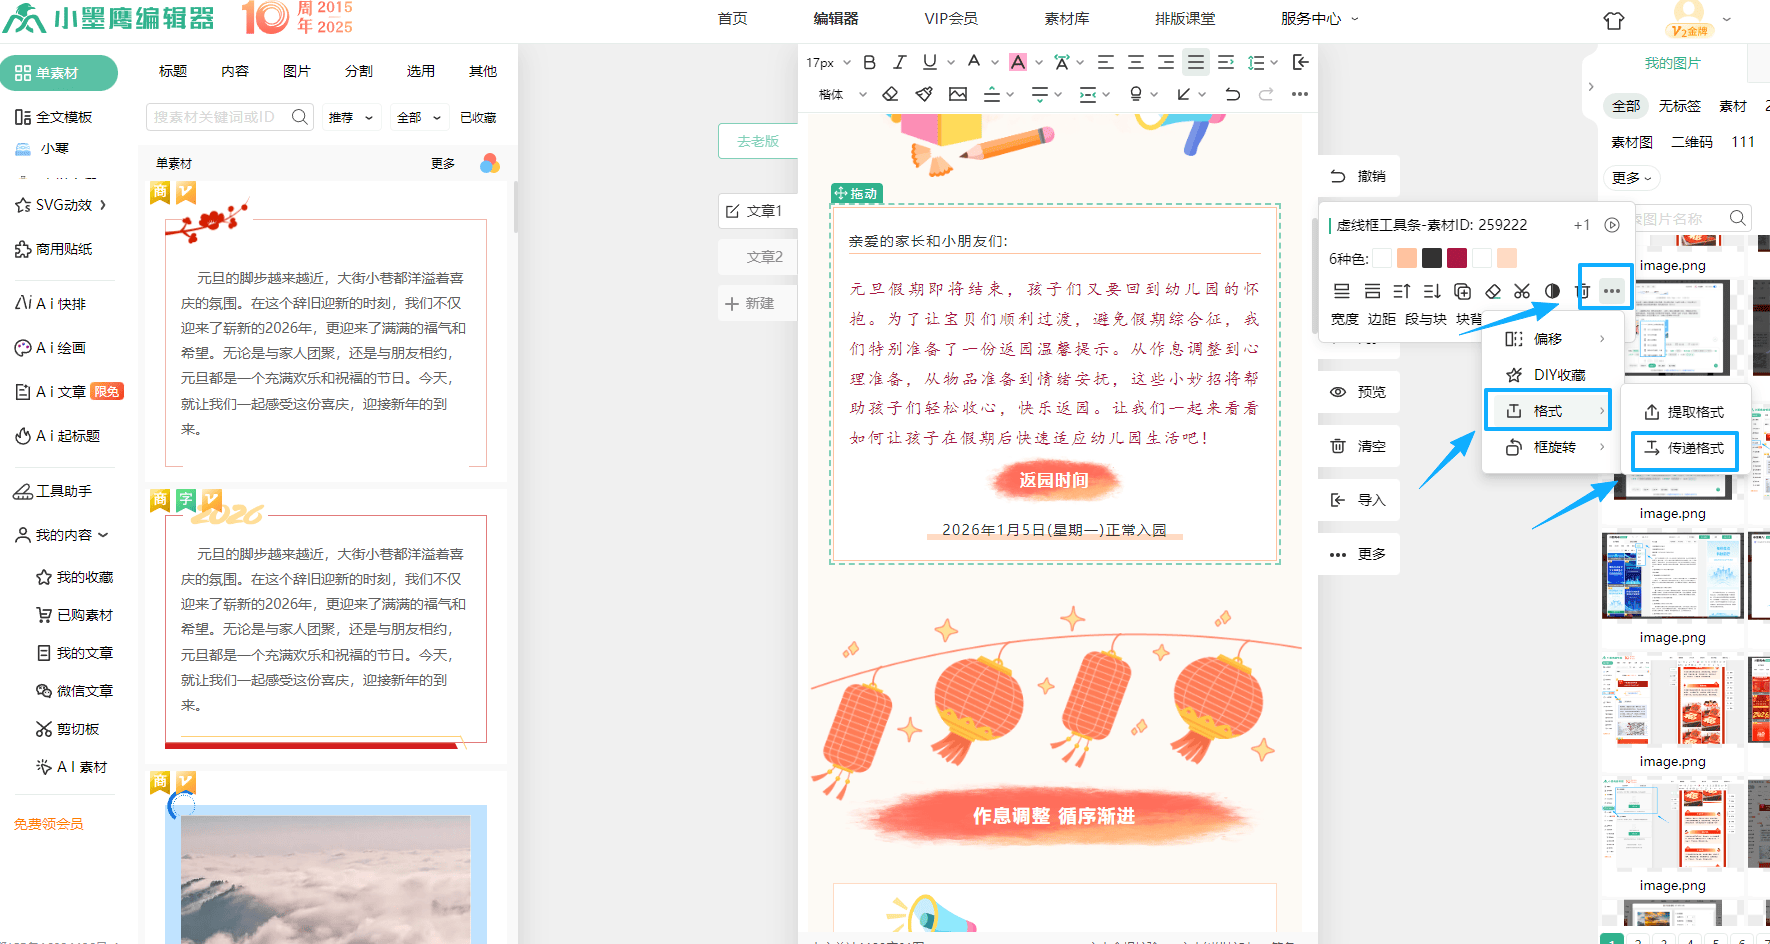Apply underline to the selected text
This screenshot has height=944, width=1770.
[x=930, y=62]
